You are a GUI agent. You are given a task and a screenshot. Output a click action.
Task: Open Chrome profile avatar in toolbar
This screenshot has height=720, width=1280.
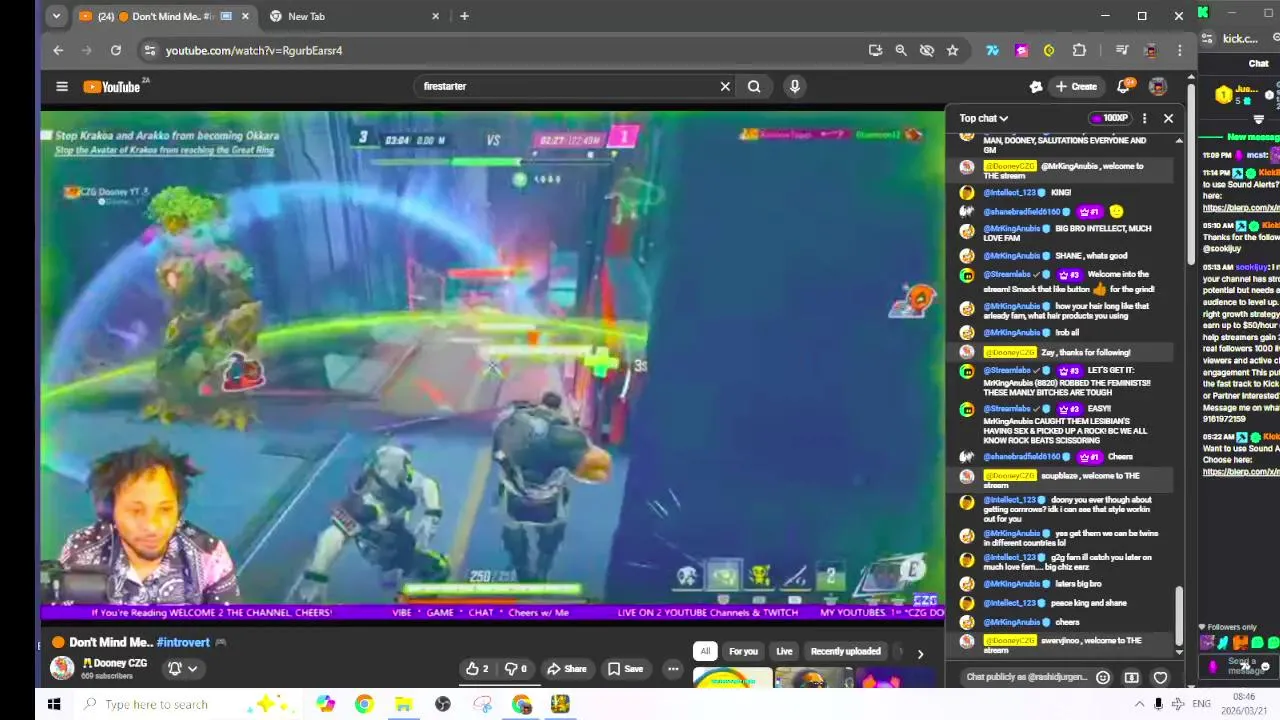tap(1151, 50)
